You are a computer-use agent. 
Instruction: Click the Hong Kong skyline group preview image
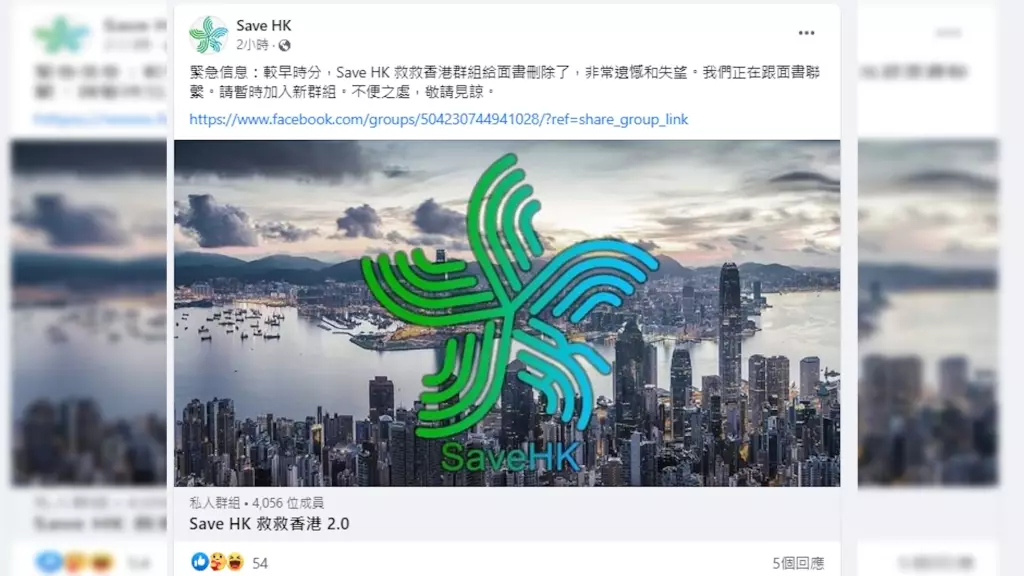[507, 313]
